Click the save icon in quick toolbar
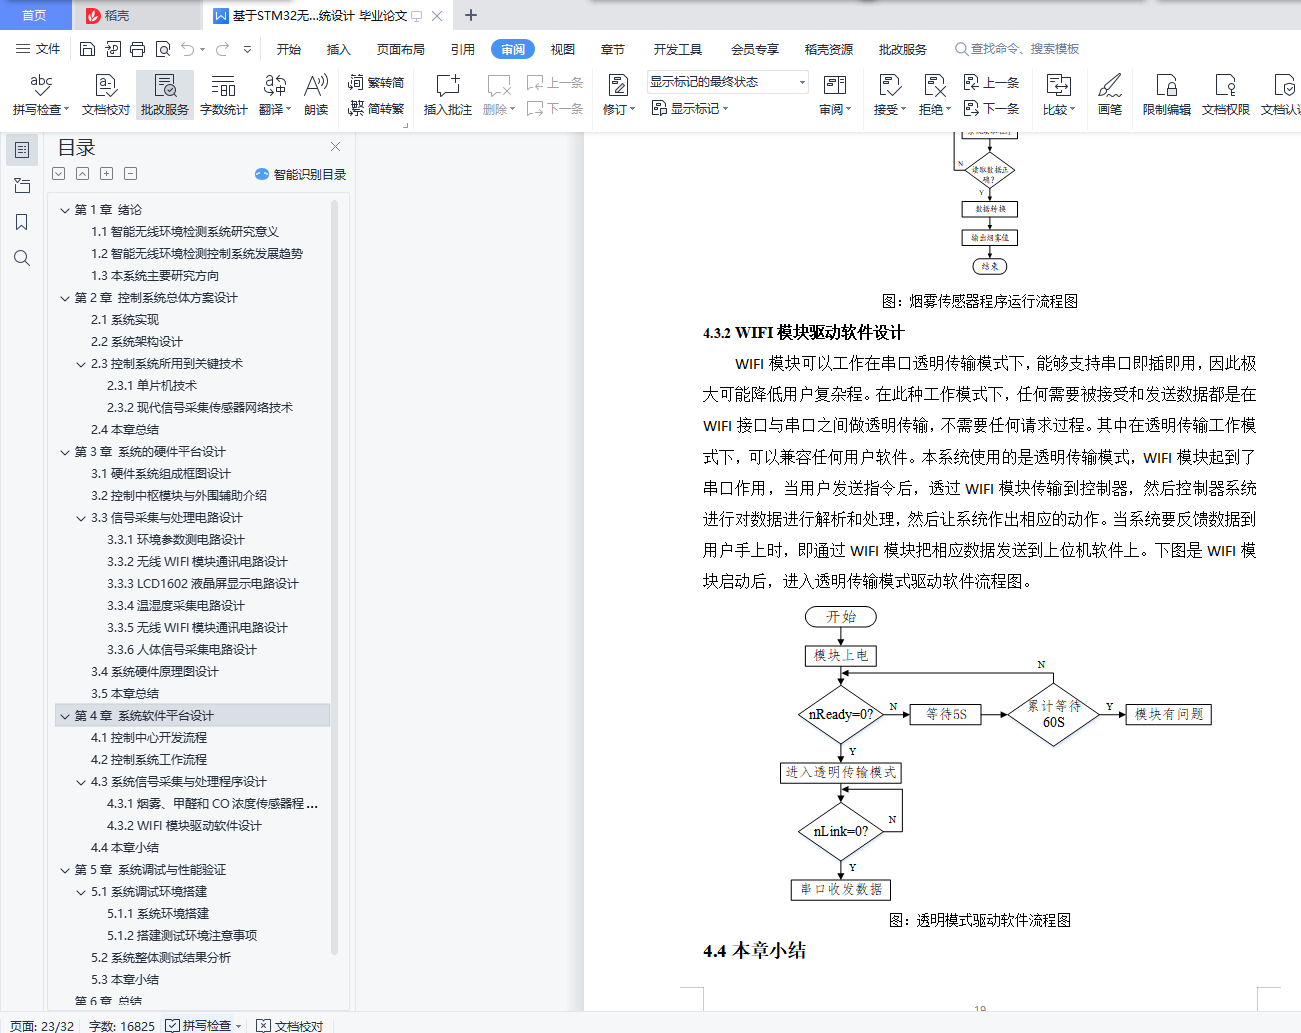Screen dimensions: 1301x1033 tap(87, 49)
